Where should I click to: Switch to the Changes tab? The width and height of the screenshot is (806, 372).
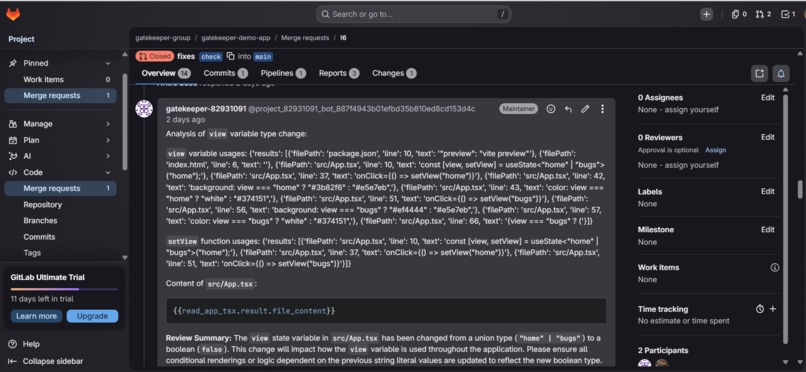(x=394, y=73)
